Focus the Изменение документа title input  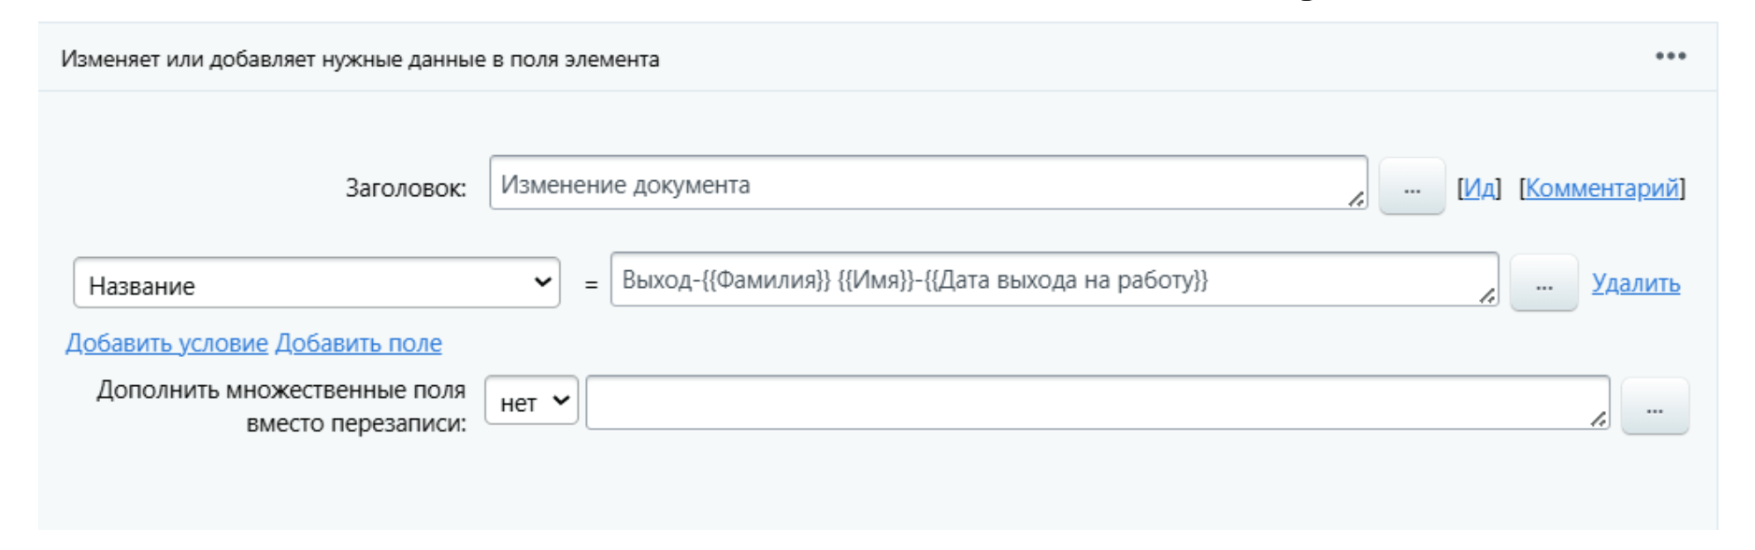coord(920,184)
